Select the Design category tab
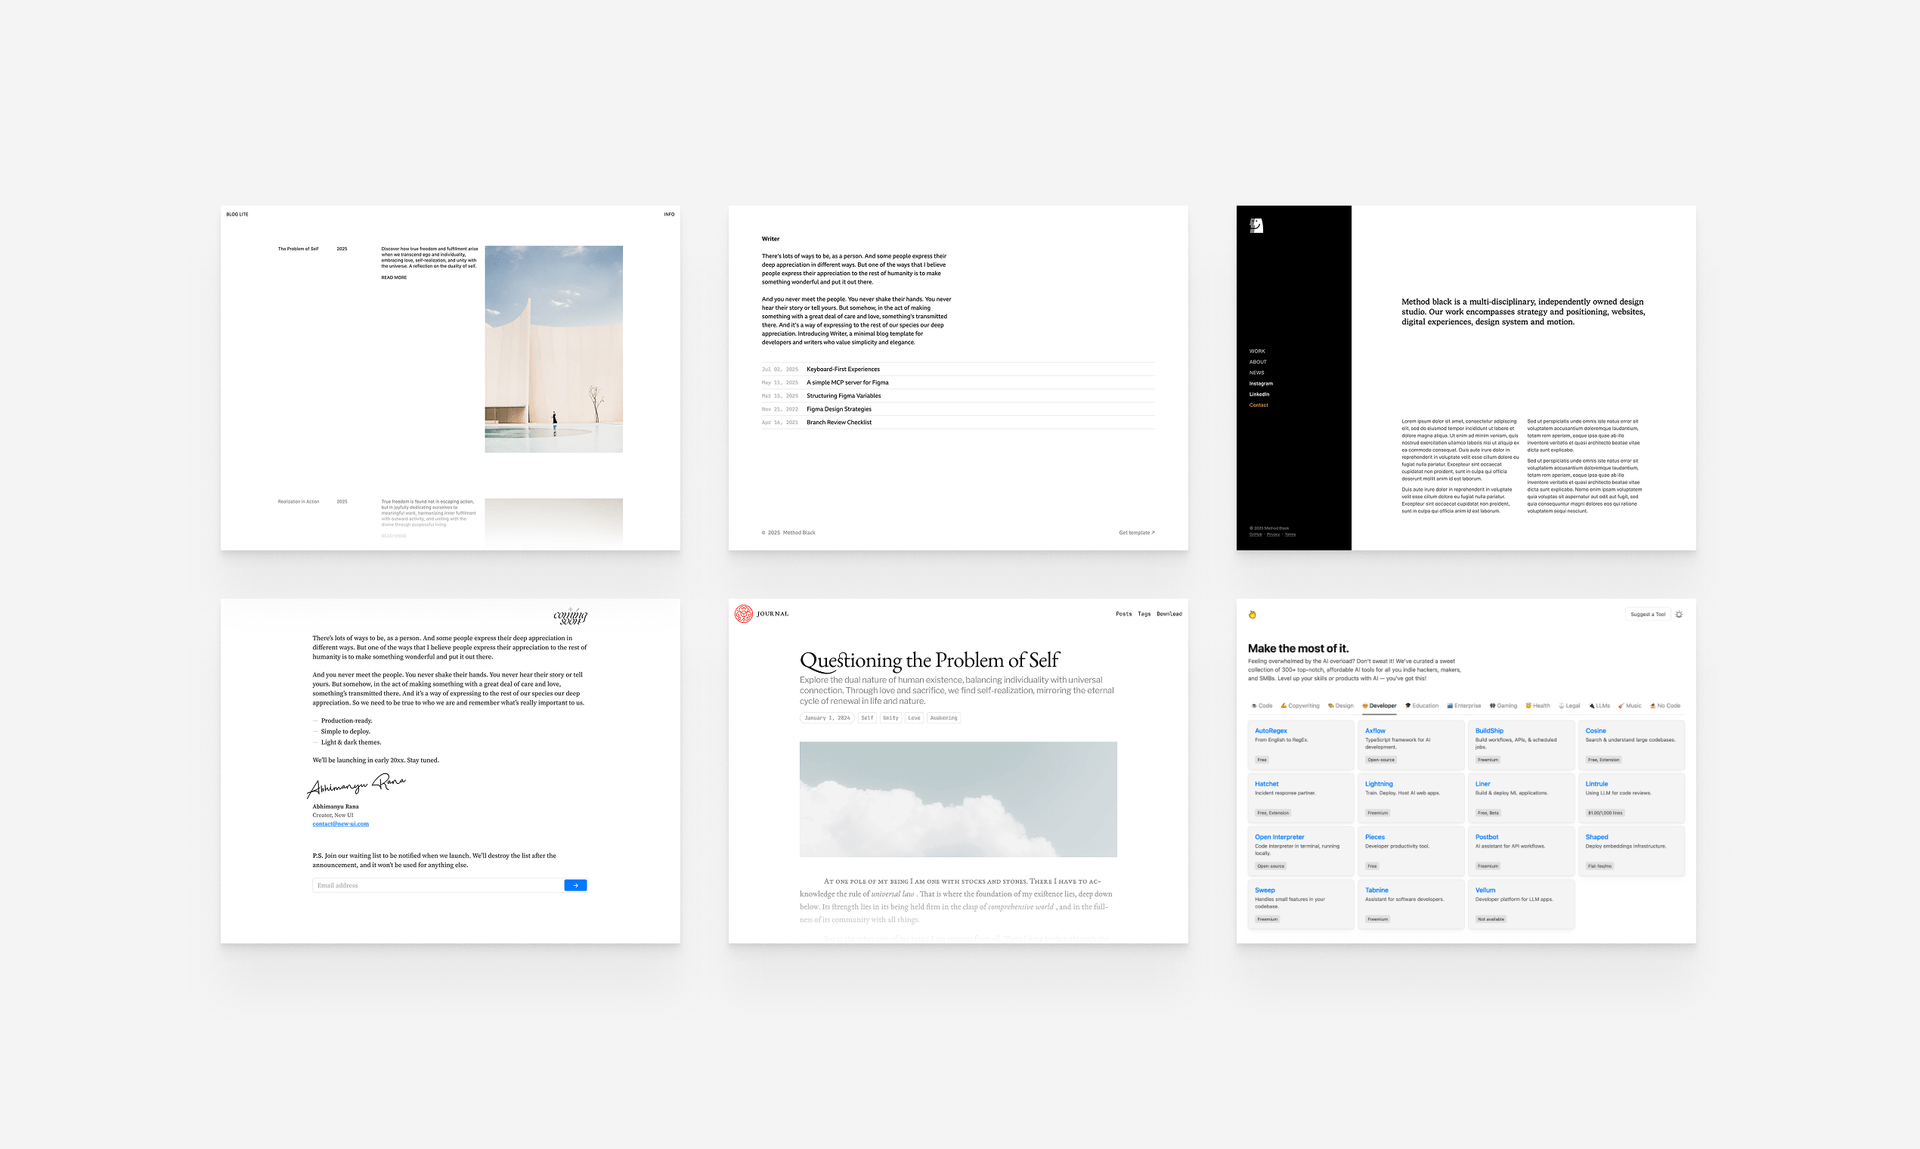This screenshot has height=1149, width=1920. 1341,706
